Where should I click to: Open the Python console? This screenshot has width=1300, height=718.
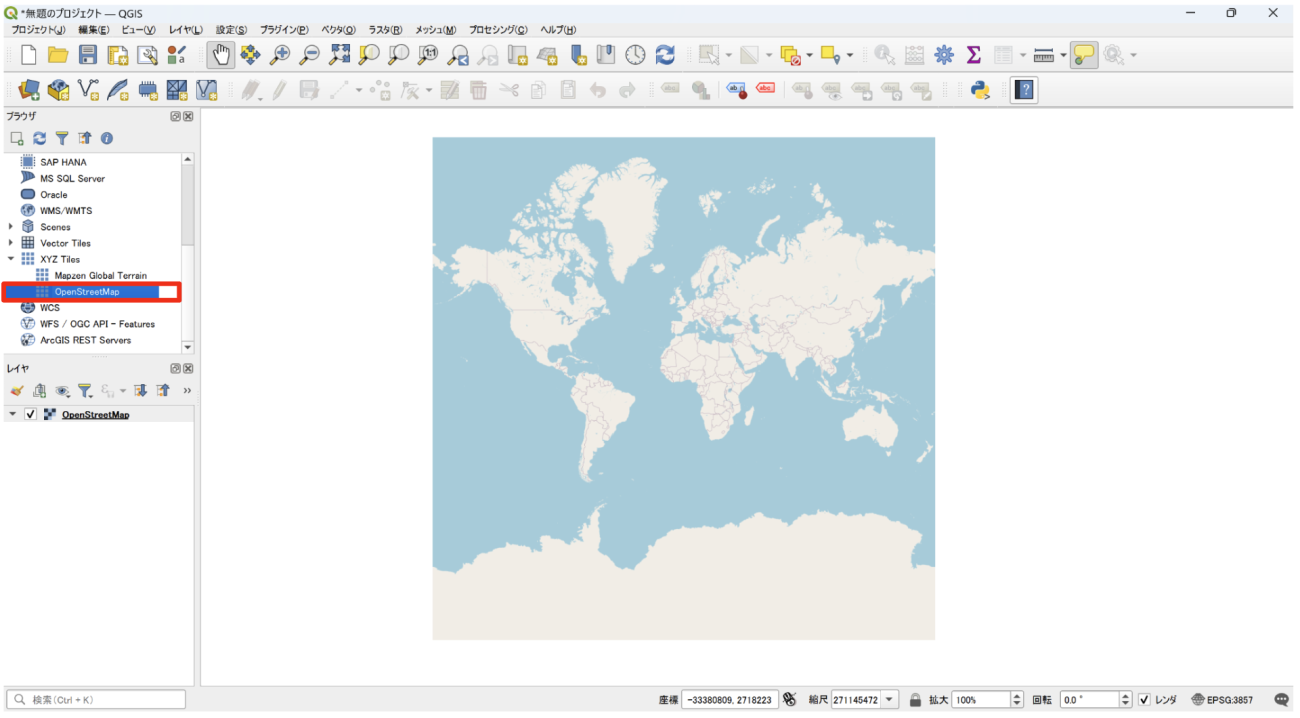(980, 91)
